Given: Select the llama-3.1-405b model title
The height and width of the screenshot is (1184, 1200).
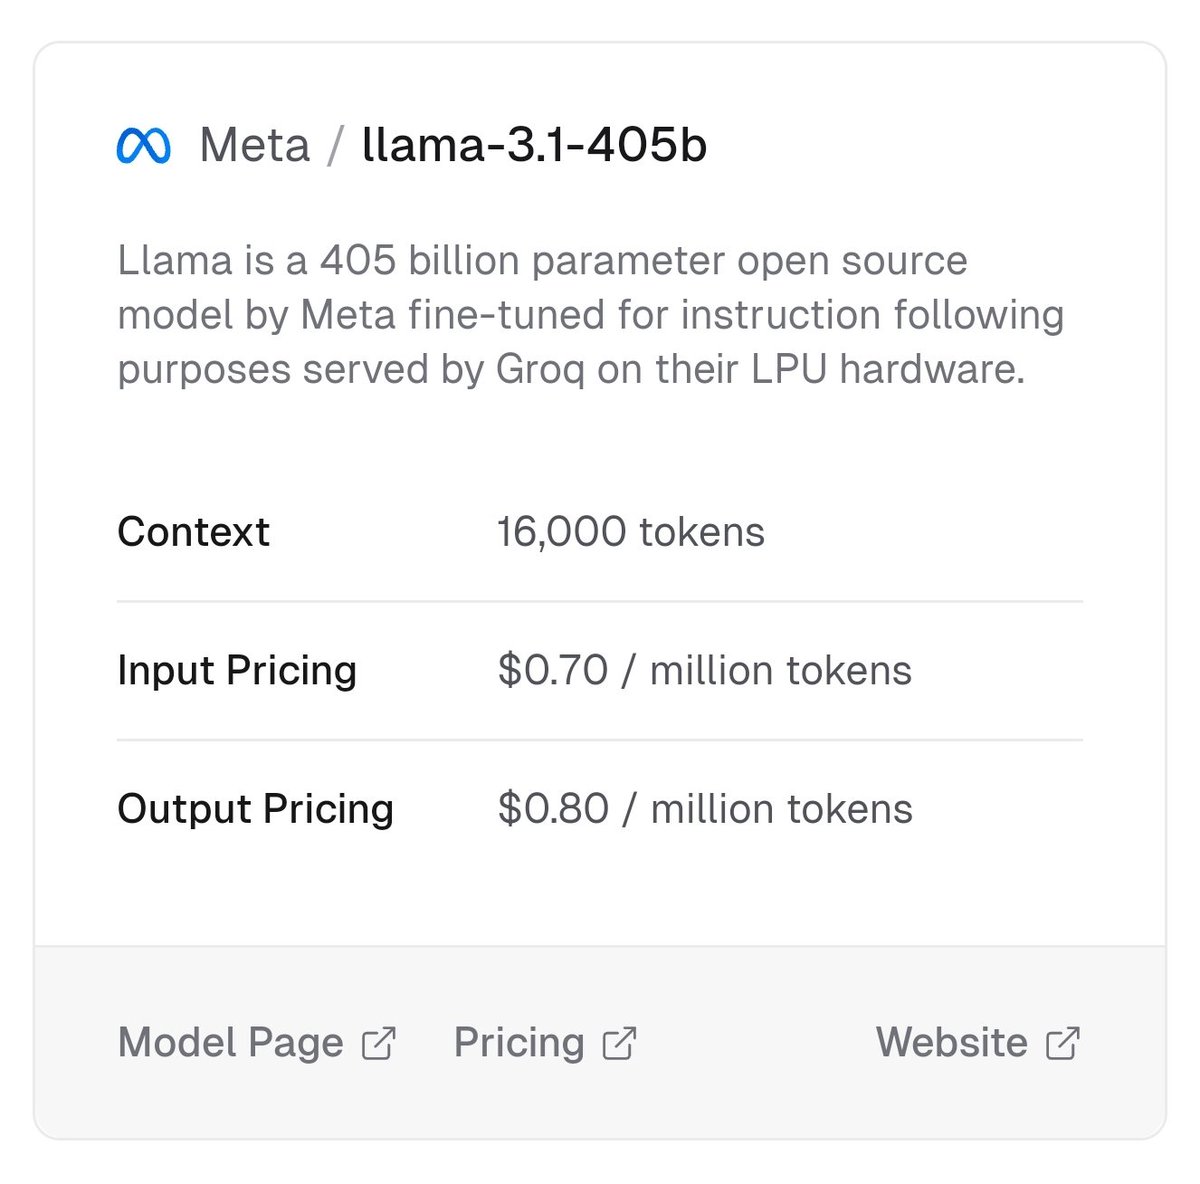Looking at the screenshot, I should tap(534, 146).
